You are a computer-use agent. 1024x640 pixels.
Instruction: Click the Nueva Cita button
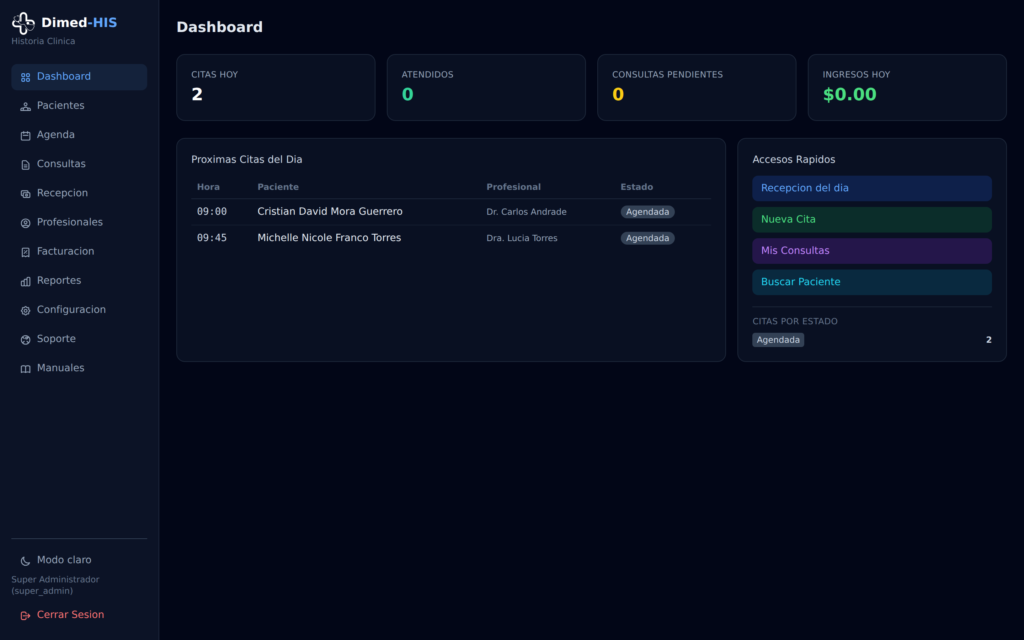872,219
